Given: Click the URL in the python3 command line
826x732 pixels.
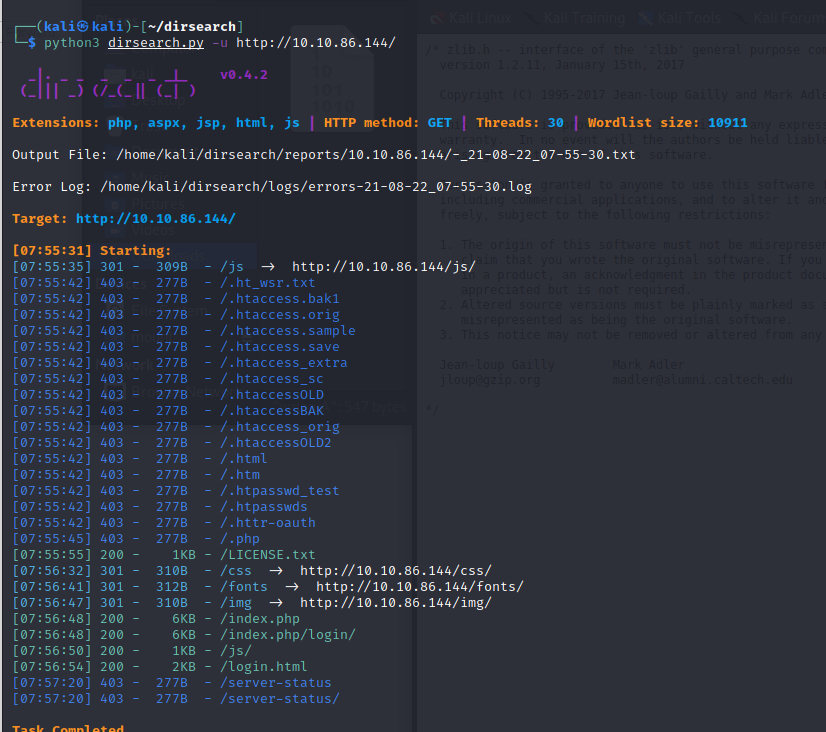Looking at the screenshot, I should pos(316,43).
